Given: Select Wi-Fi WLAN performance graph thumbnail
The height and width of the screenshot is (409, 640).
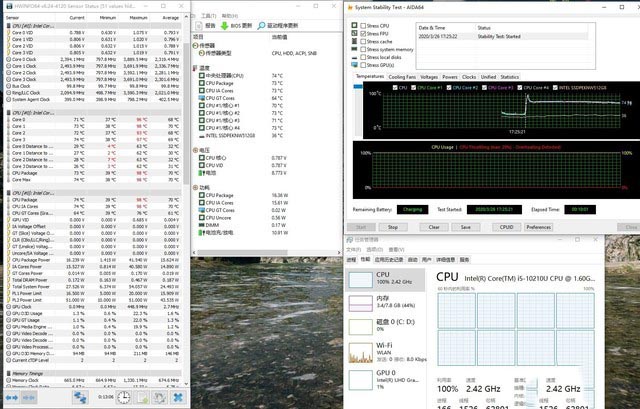Looking at the screenshot, I should (x=361, y=353).
